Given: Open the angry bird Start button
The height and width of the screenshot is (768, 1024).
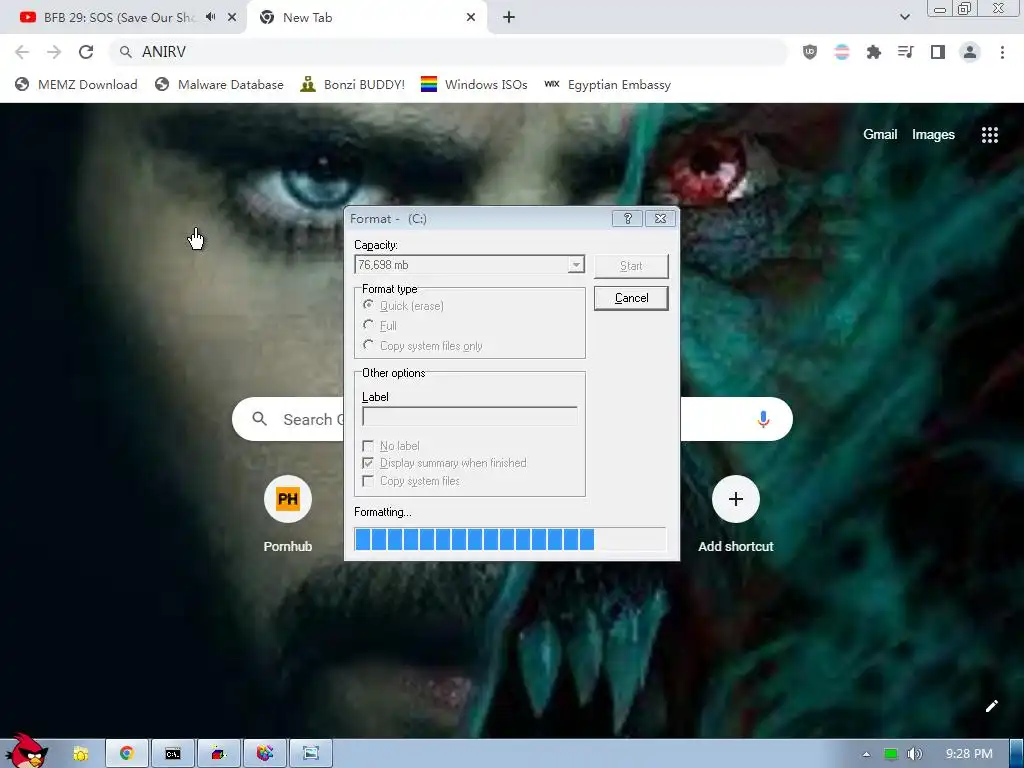Looking at the screenshot, I should click(26, 751).
